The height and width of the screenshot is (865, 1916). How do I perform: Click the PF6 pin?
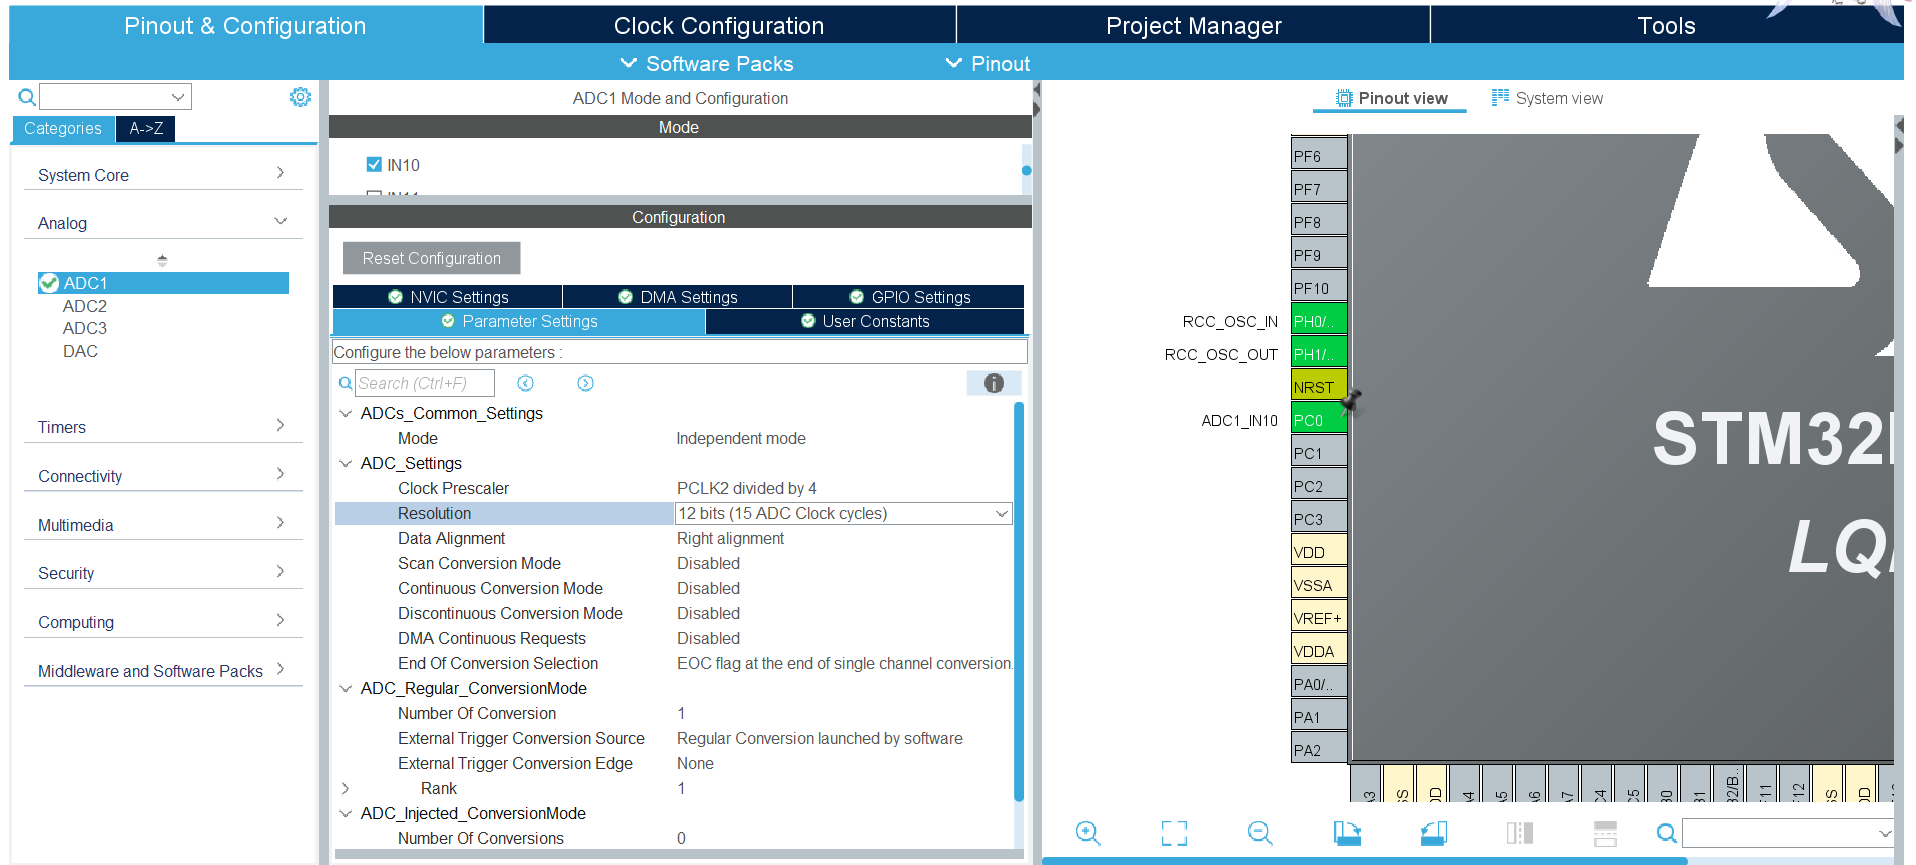pos(1319,156)
